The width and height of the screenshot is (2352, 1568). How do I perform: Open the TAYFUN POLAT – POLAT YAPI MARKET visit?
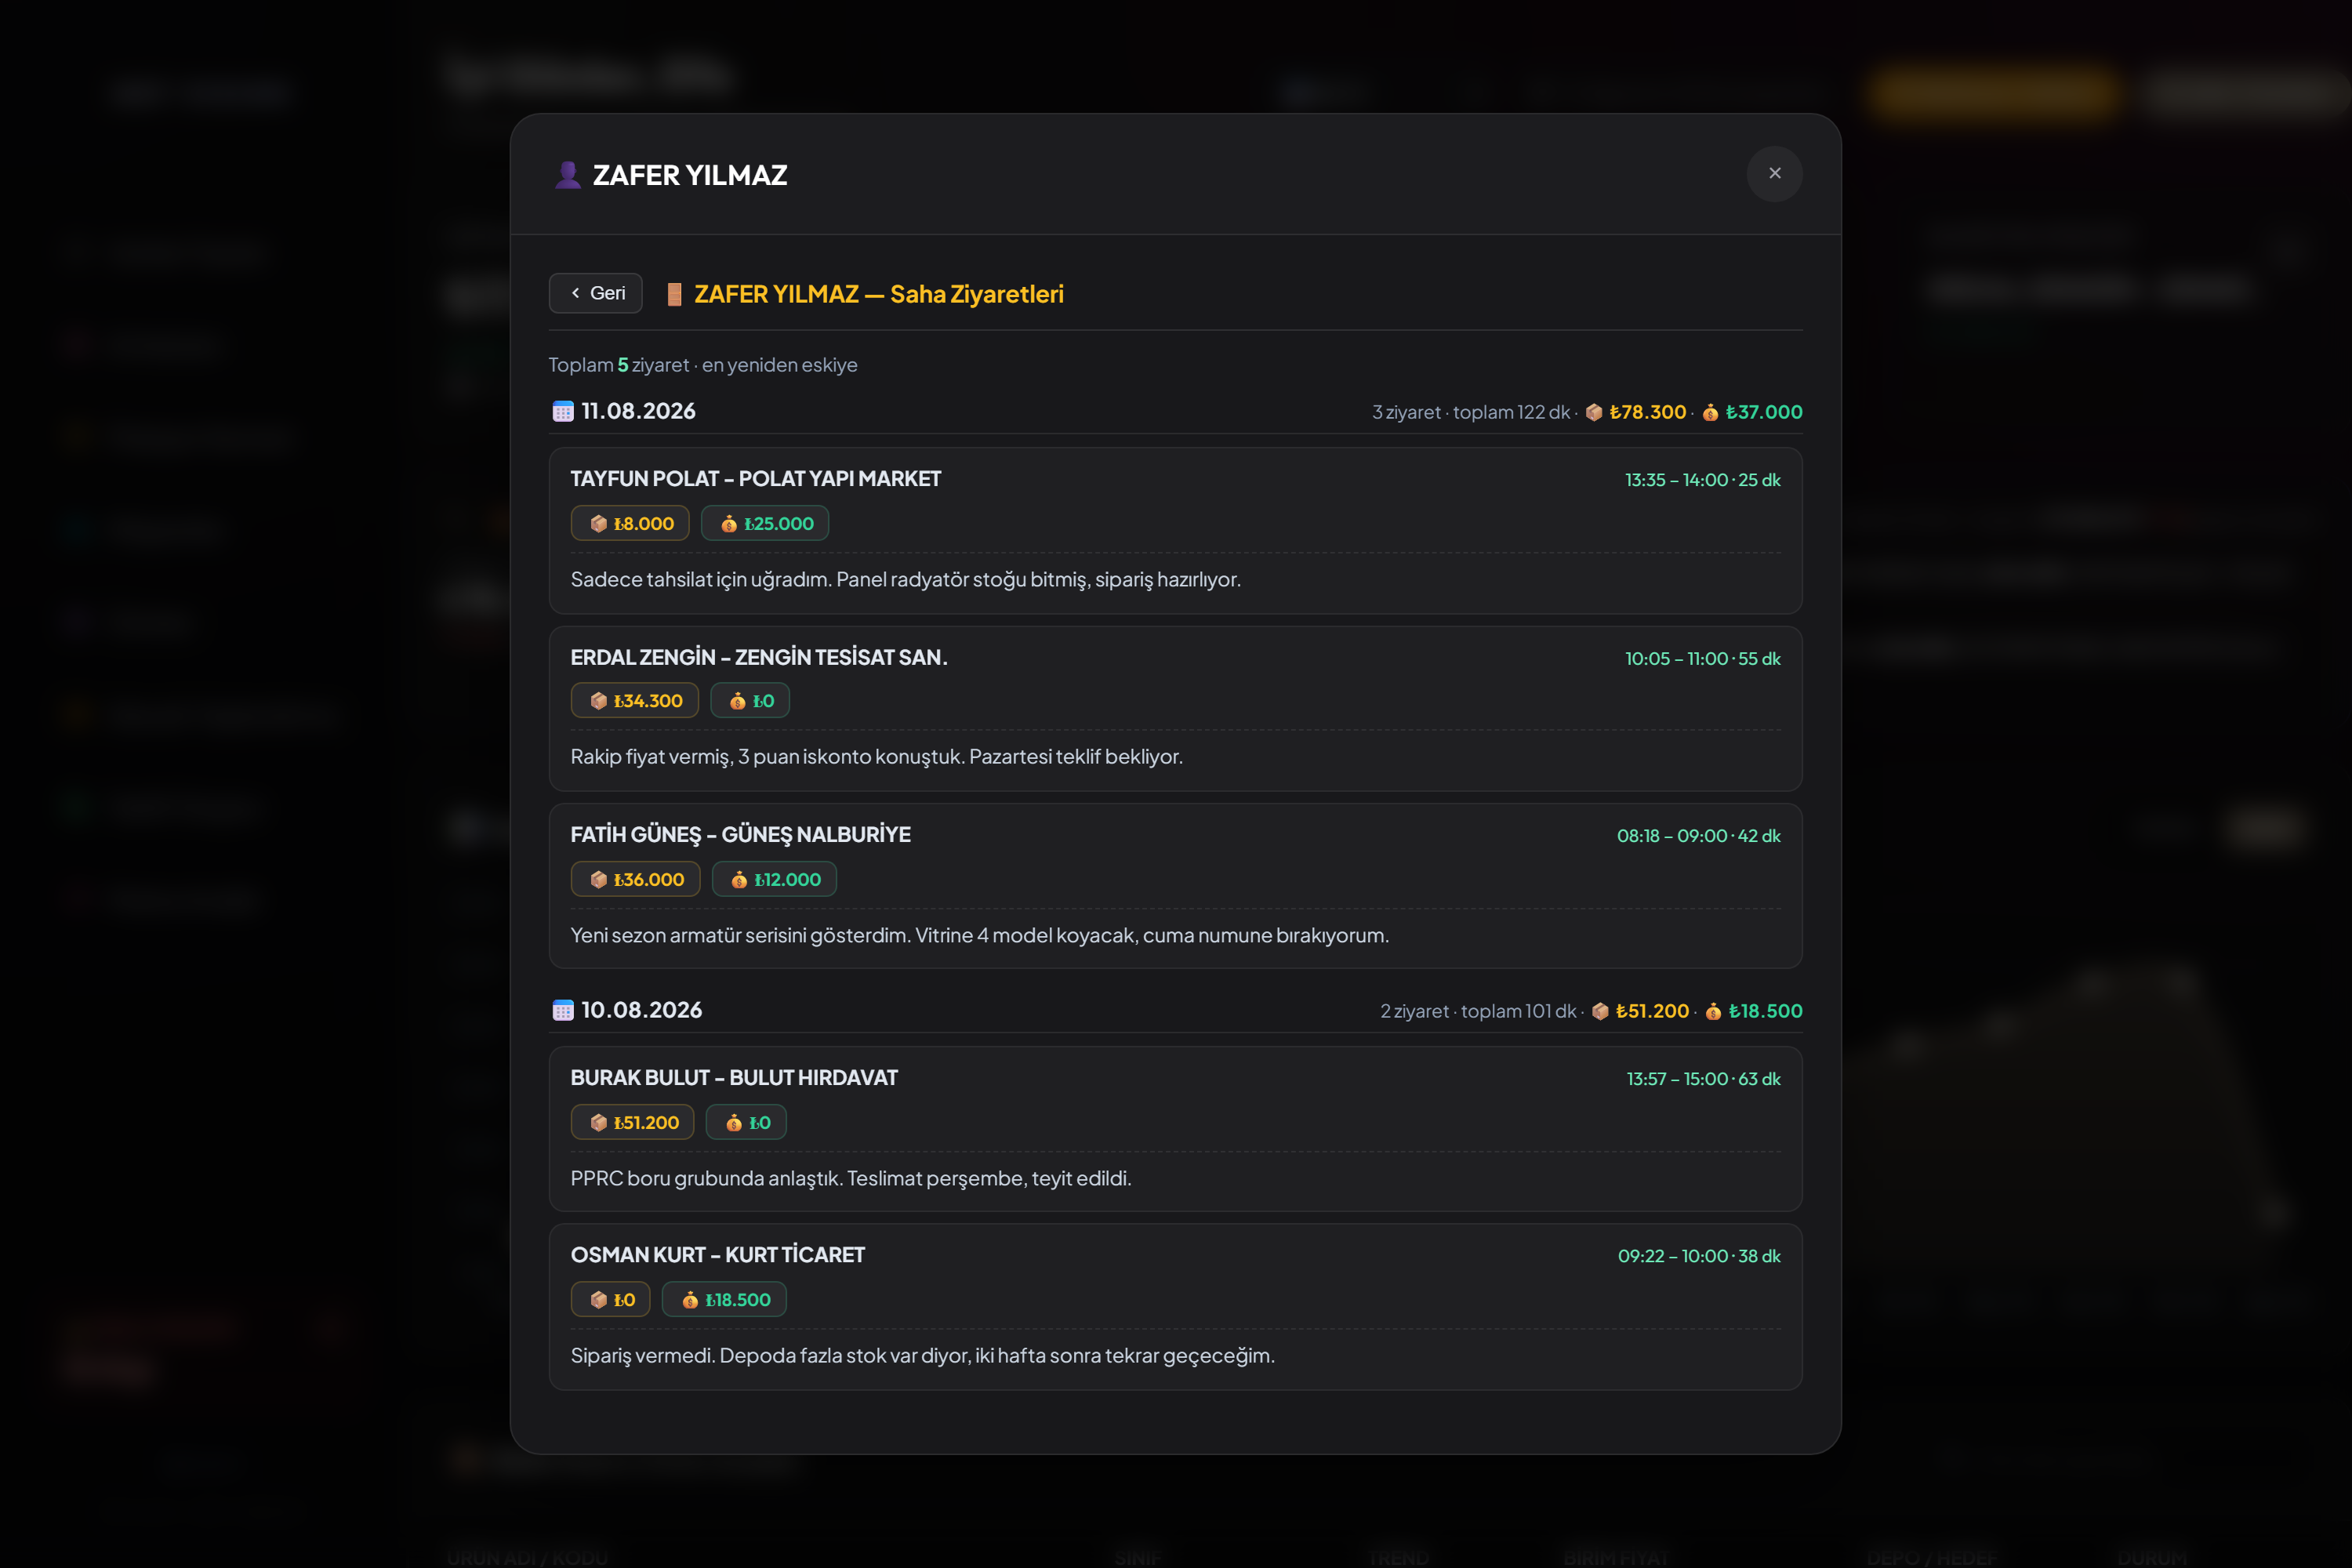click(1176, 531)
